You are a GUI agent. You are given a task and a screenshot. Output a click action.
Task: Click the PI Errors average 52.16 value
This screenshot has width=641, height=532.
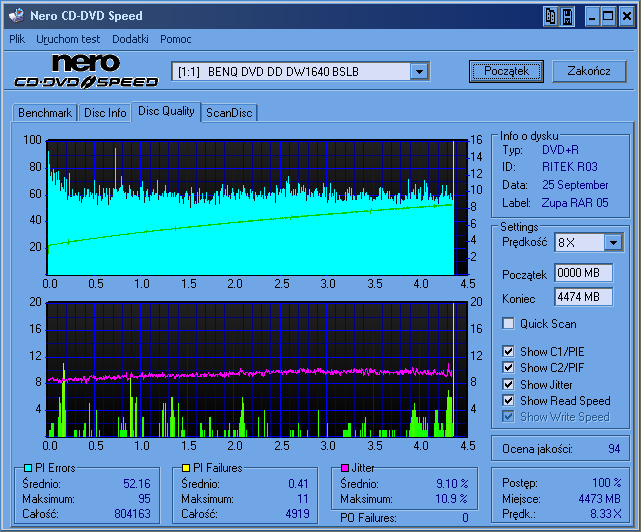[137, 484]
